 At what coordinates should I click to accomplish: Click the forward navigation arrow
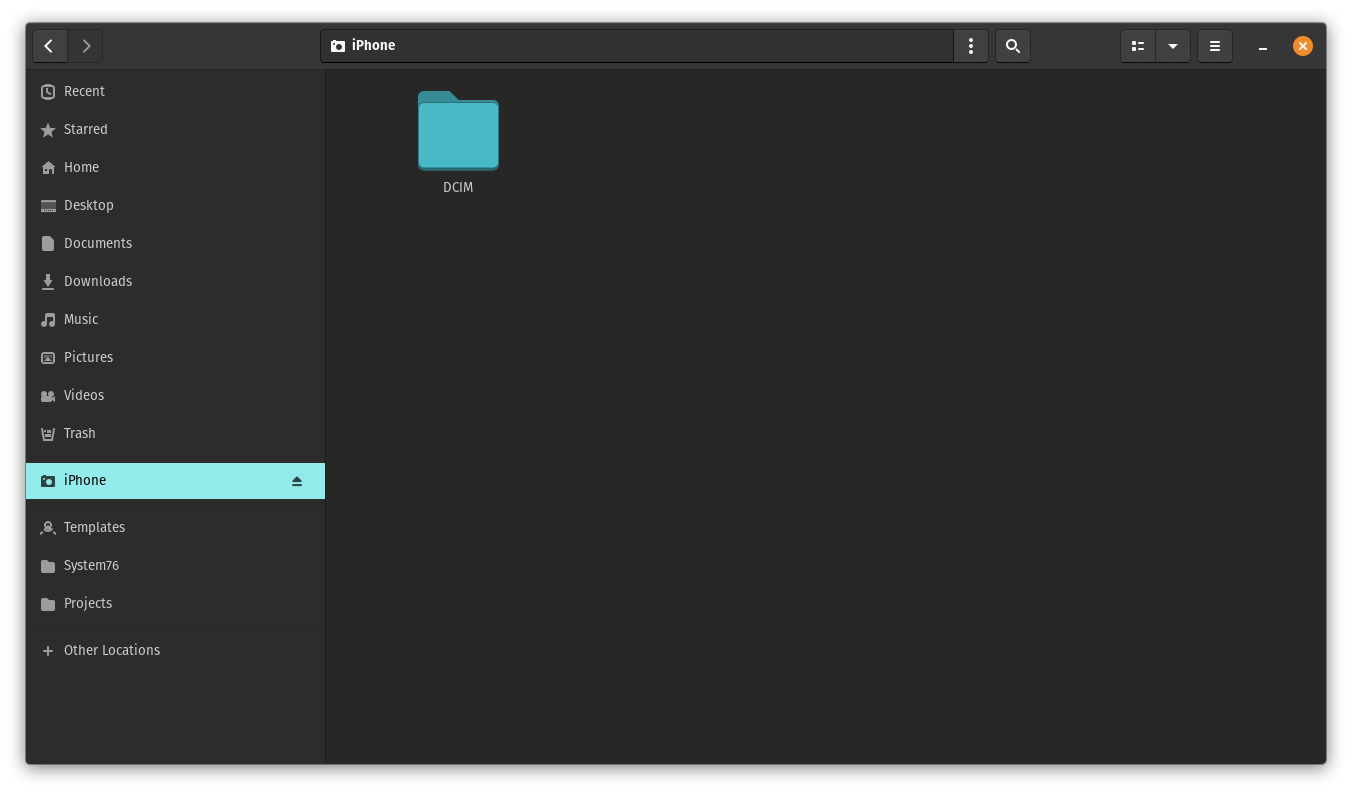[86, 45]
